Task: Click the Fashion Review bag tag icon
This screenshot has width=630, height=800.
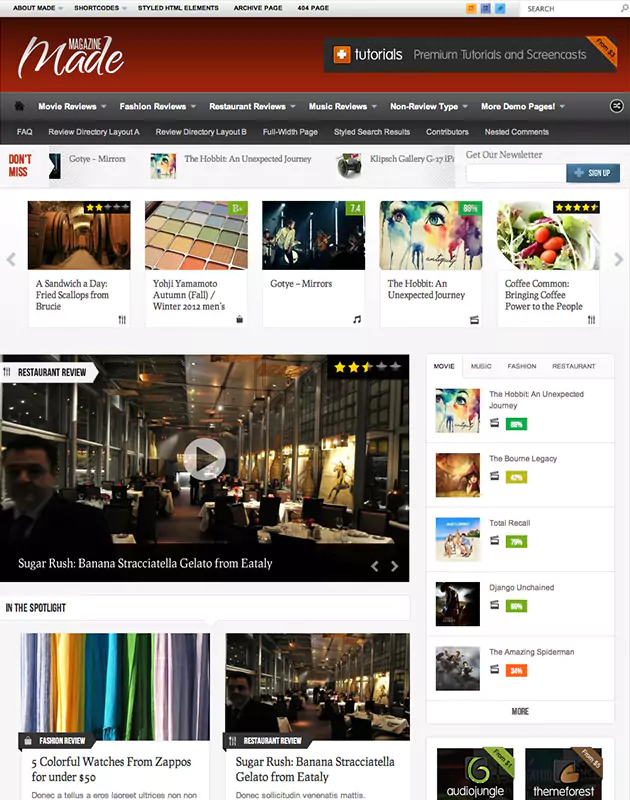Action: [28, 740]
